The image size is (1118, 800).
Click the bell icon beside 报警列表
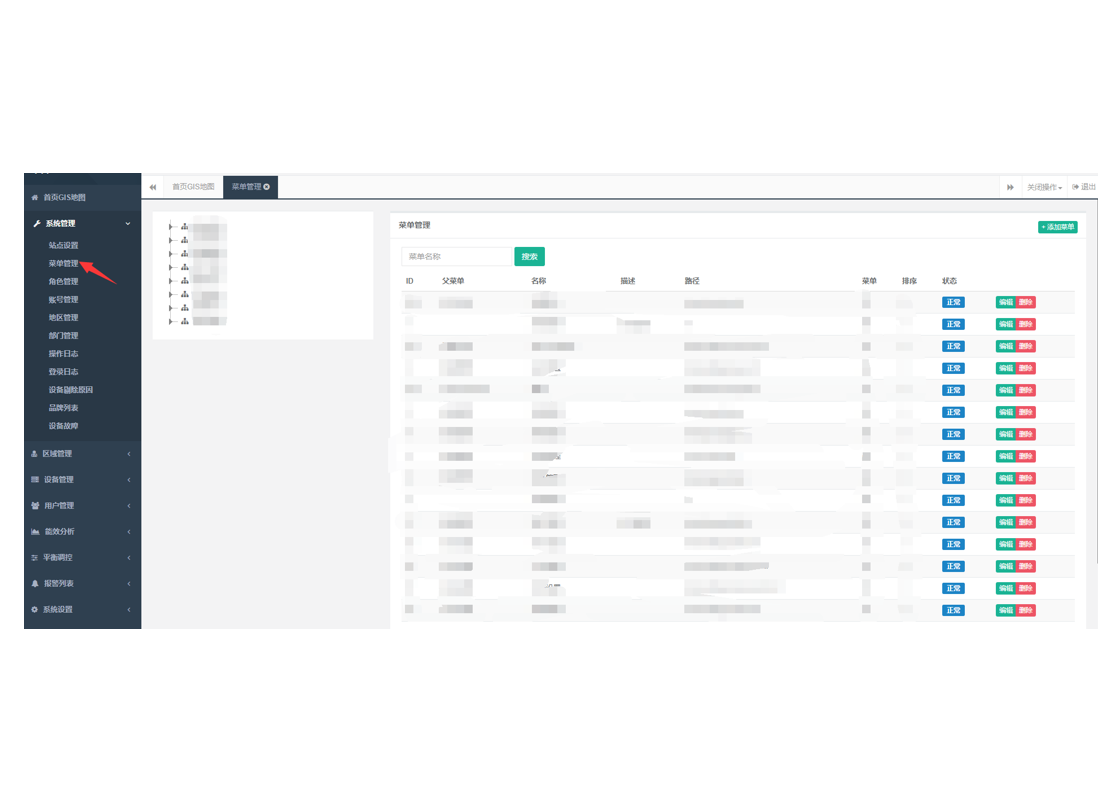35,584
